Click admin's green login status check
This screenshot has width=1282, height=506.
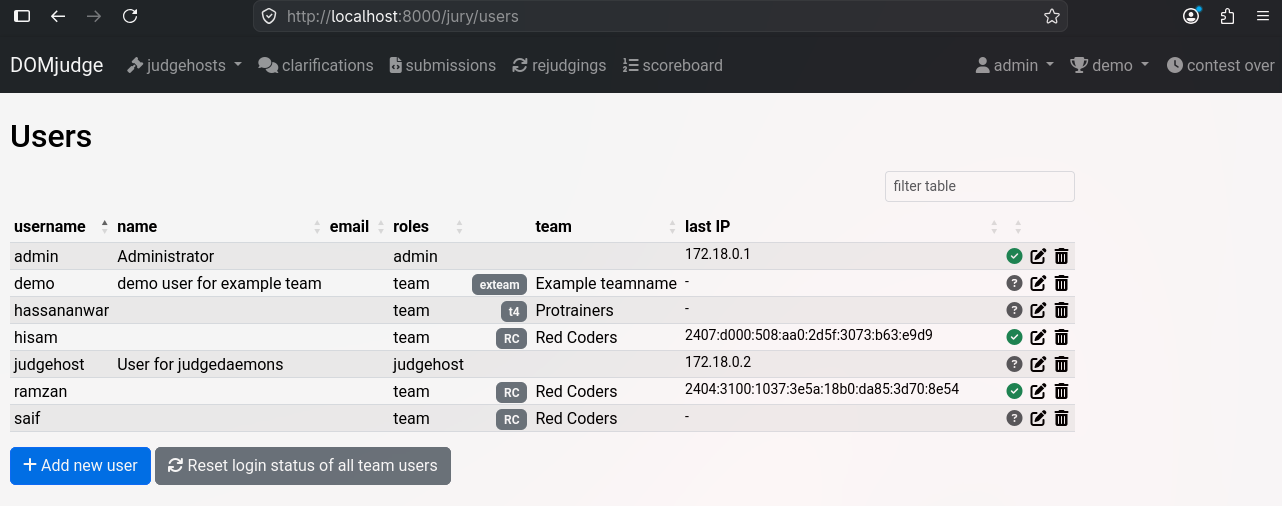coord(1014,256)
